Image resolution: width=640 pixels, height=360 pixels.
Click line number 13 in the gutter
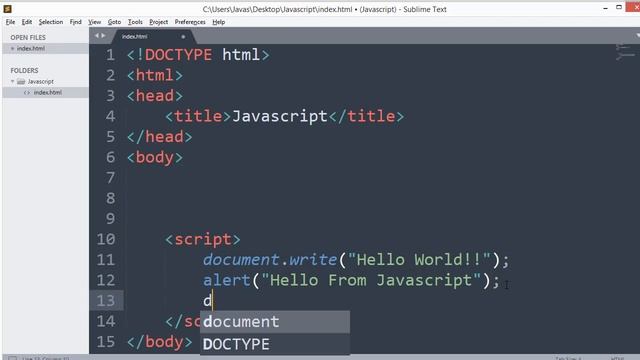click(x=106, y=301)
